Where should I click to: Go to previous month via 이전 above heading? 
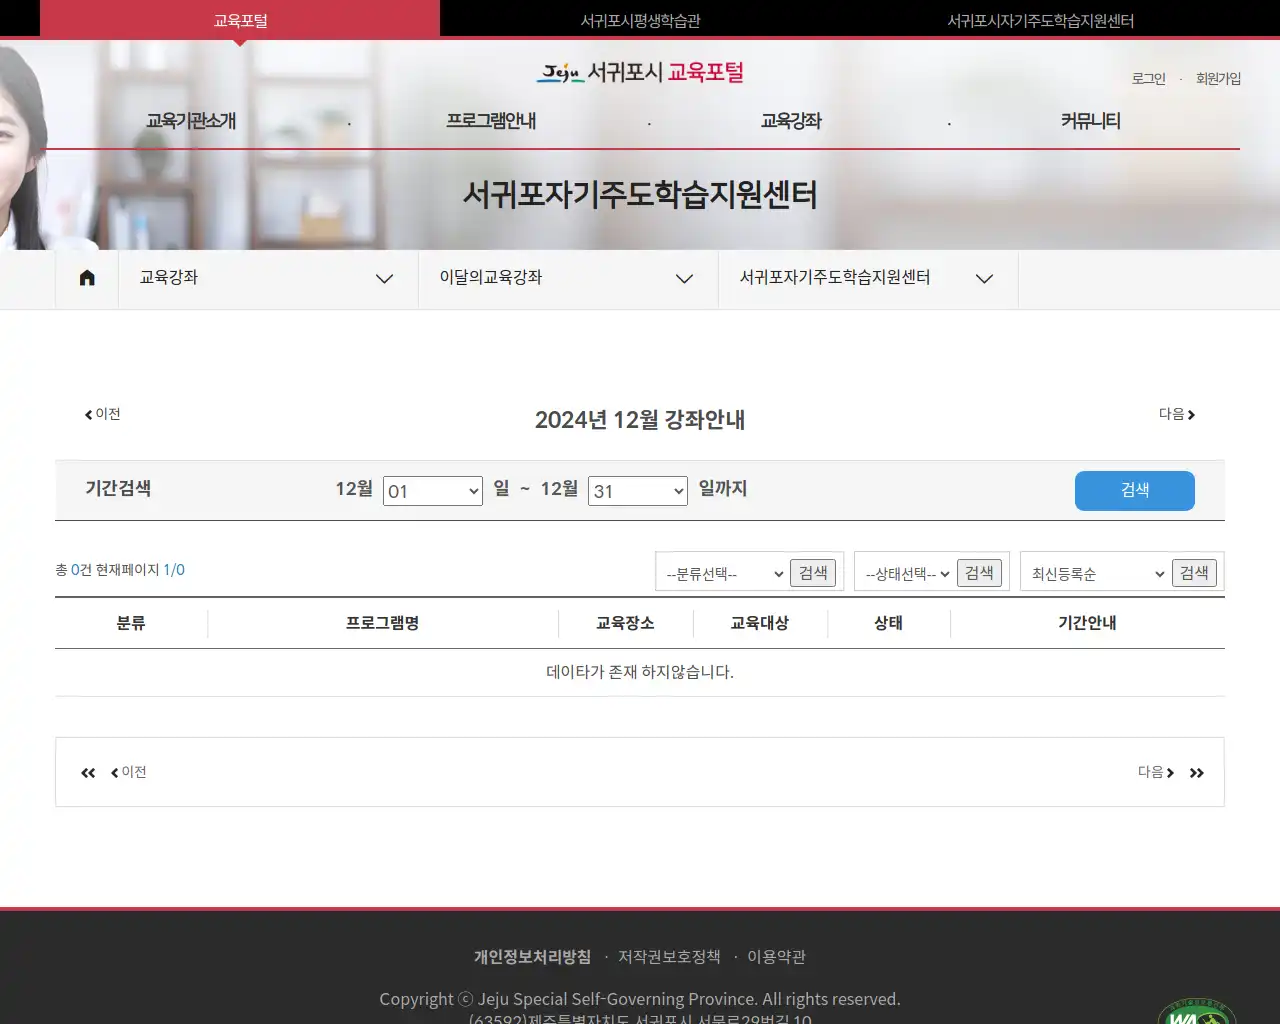tap(102, 414)
